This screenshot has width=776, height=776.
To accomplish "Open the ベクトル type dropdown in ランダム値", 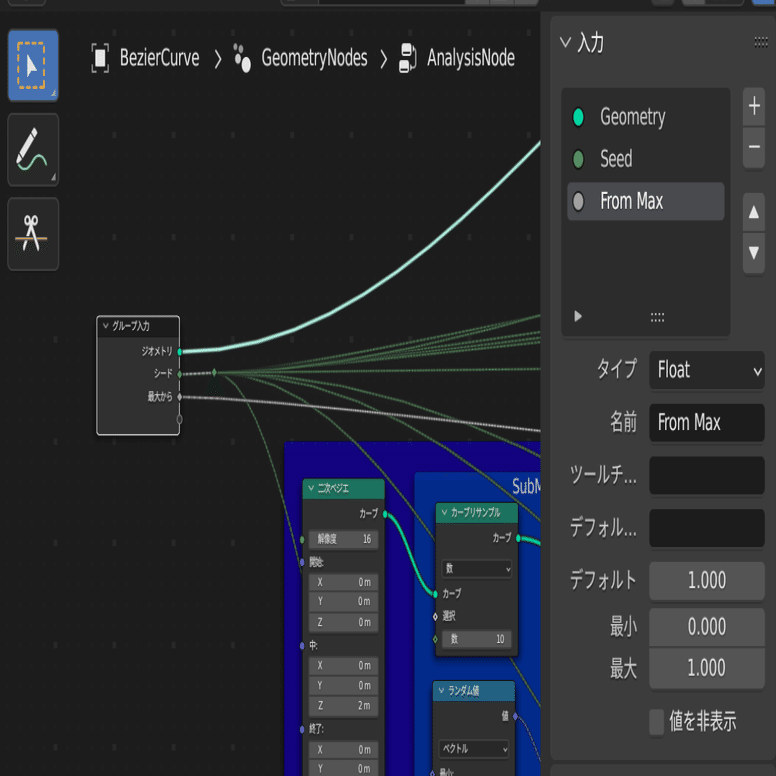I will pyautogui.click(x=474, y=749).
